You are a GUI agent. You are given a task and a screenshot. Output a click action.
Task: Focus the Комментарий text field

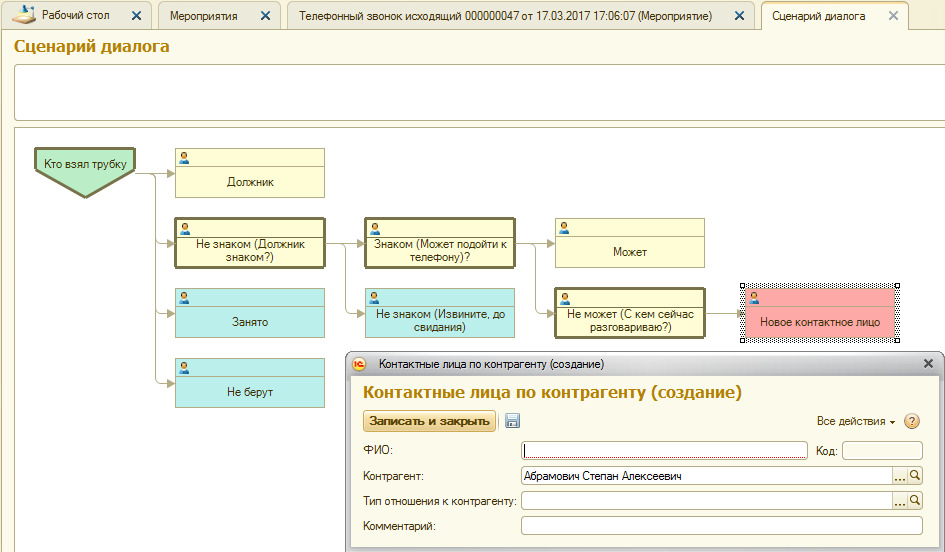click(721, 526)
